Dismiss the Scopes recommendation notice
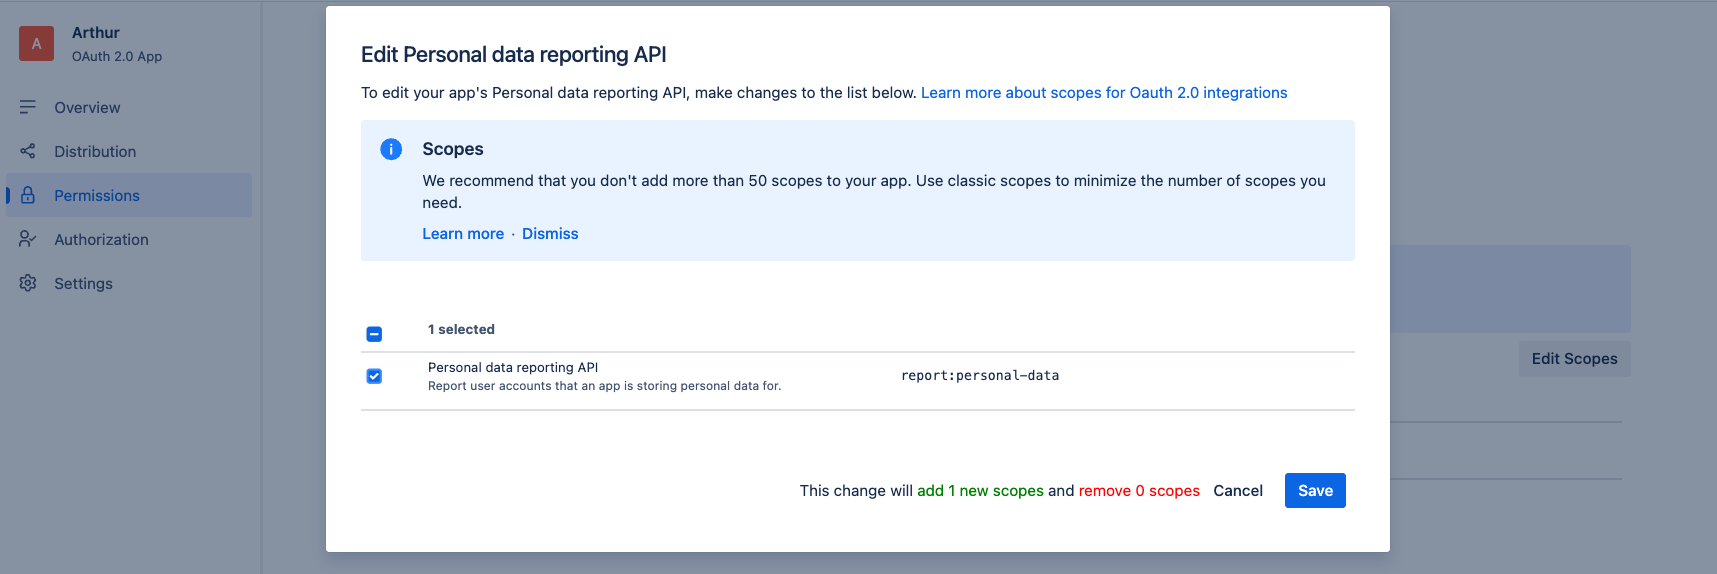Image resolution: width=1717 pixels, height=574 pixels. [550, 234]
